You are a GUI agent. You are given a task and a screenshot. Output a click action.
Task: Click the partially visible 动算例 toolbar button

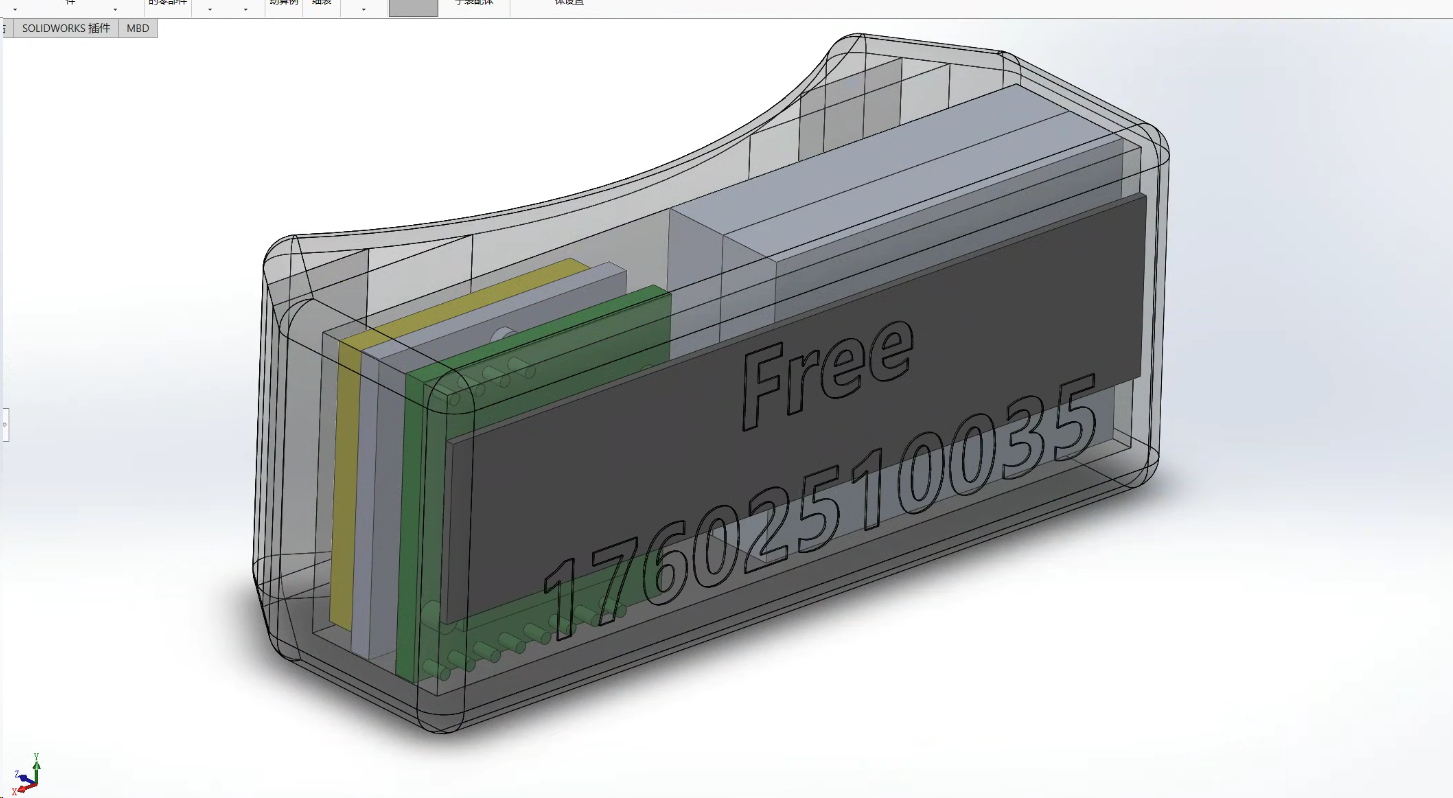(x=281, y=4)
